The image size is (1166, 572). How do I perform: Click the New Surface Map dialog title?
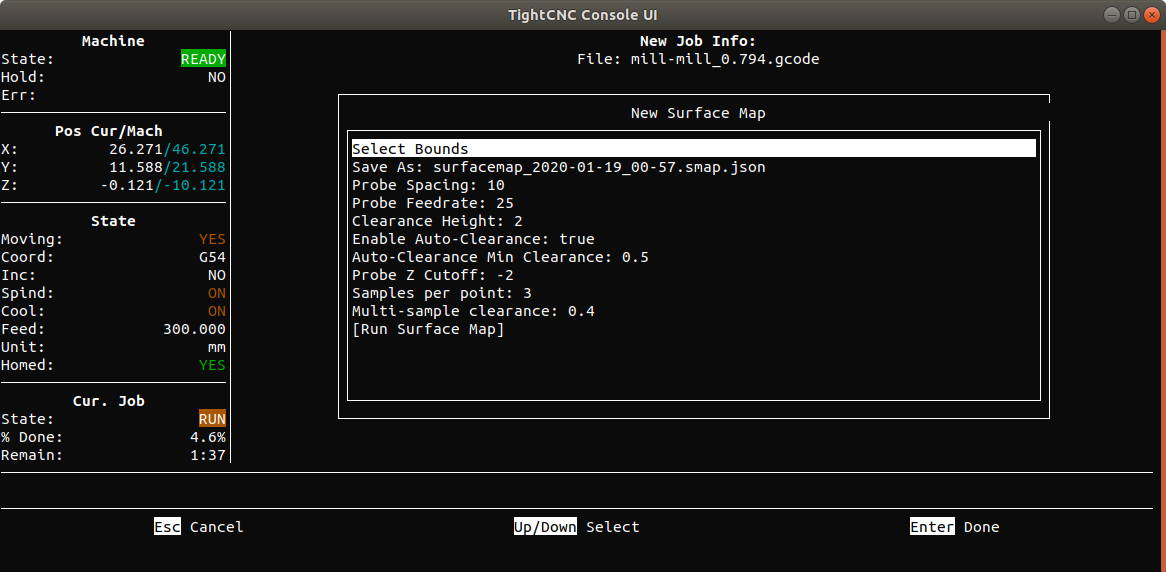point(698,113)
